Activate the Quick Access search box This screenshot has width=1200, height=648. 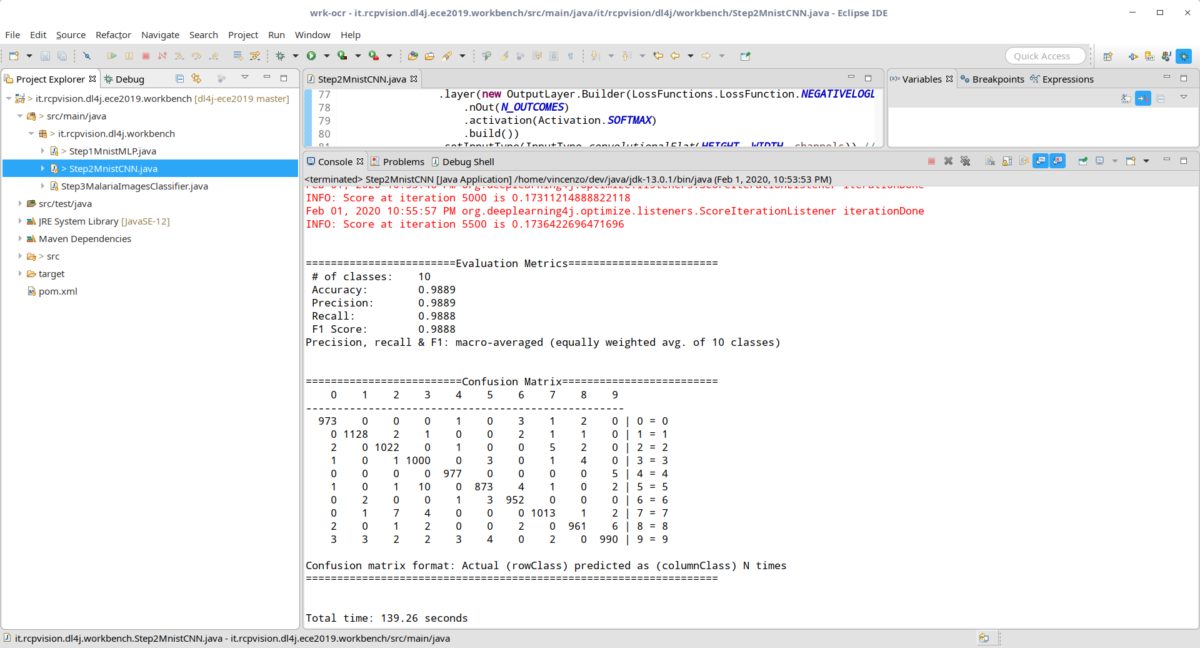1045,55
